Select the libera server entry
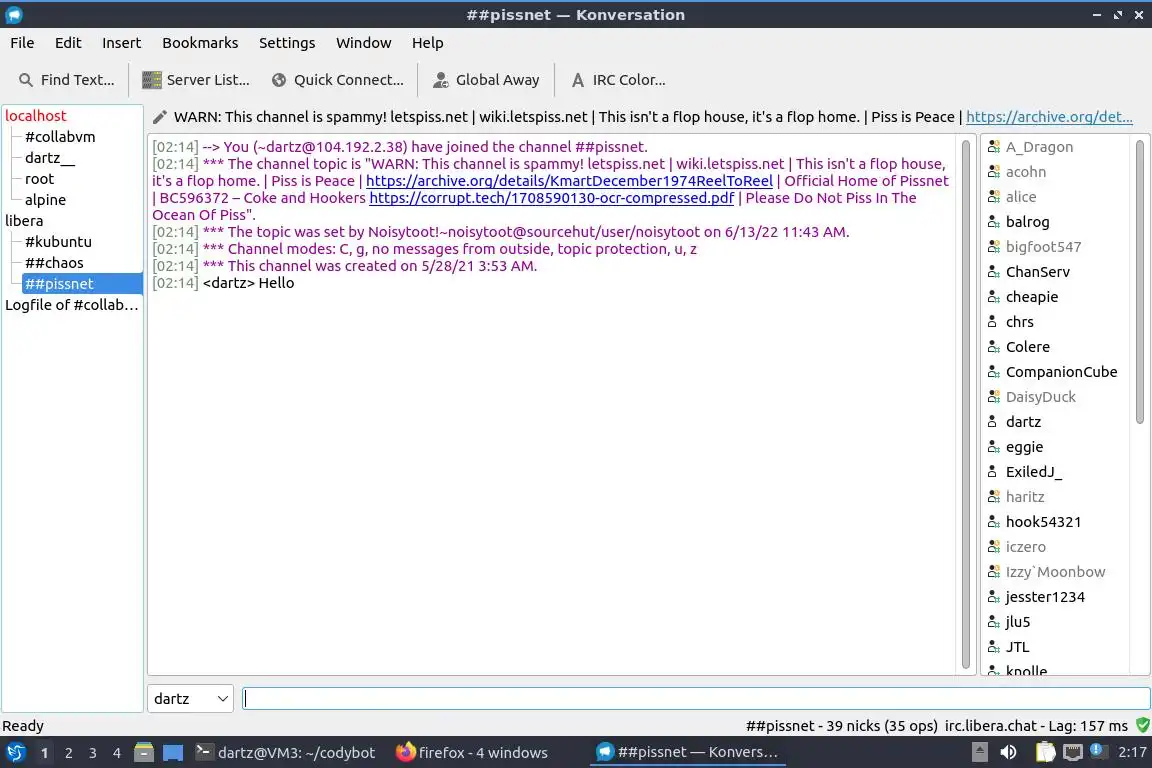This screenshot has height=768, width=1152. [x=24, y=220]
